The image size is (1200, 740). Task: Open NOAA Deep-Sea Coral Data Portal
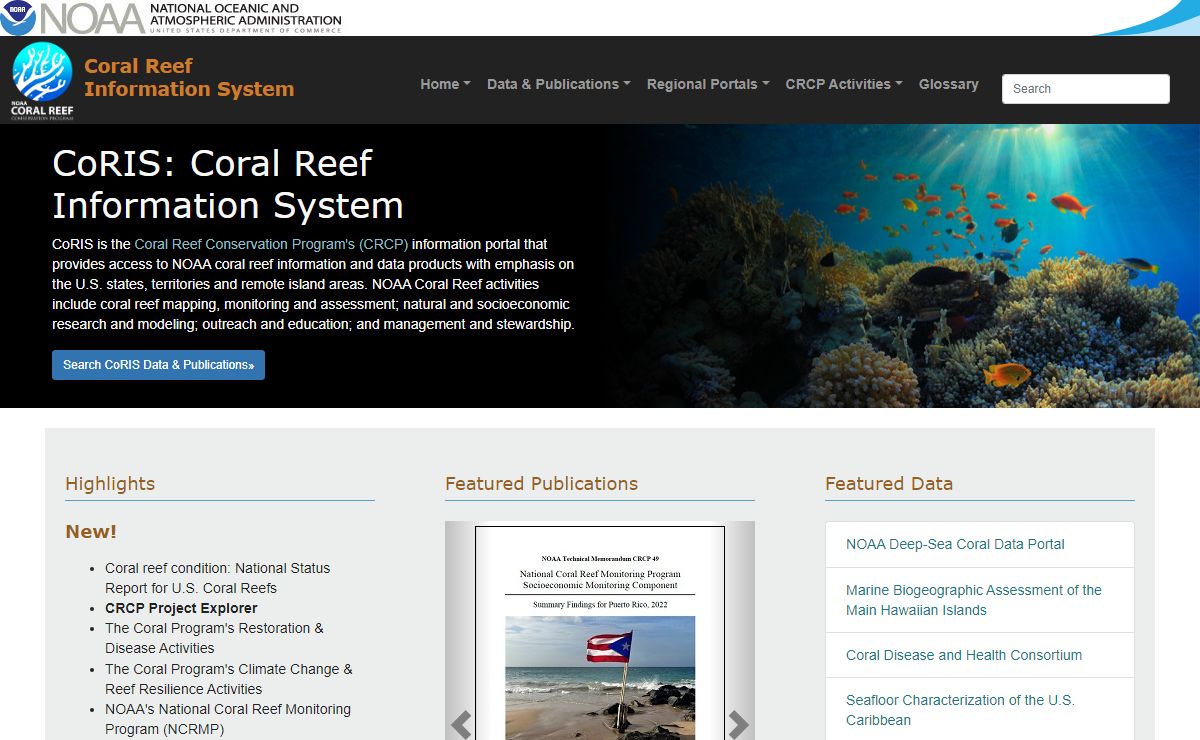955,544
